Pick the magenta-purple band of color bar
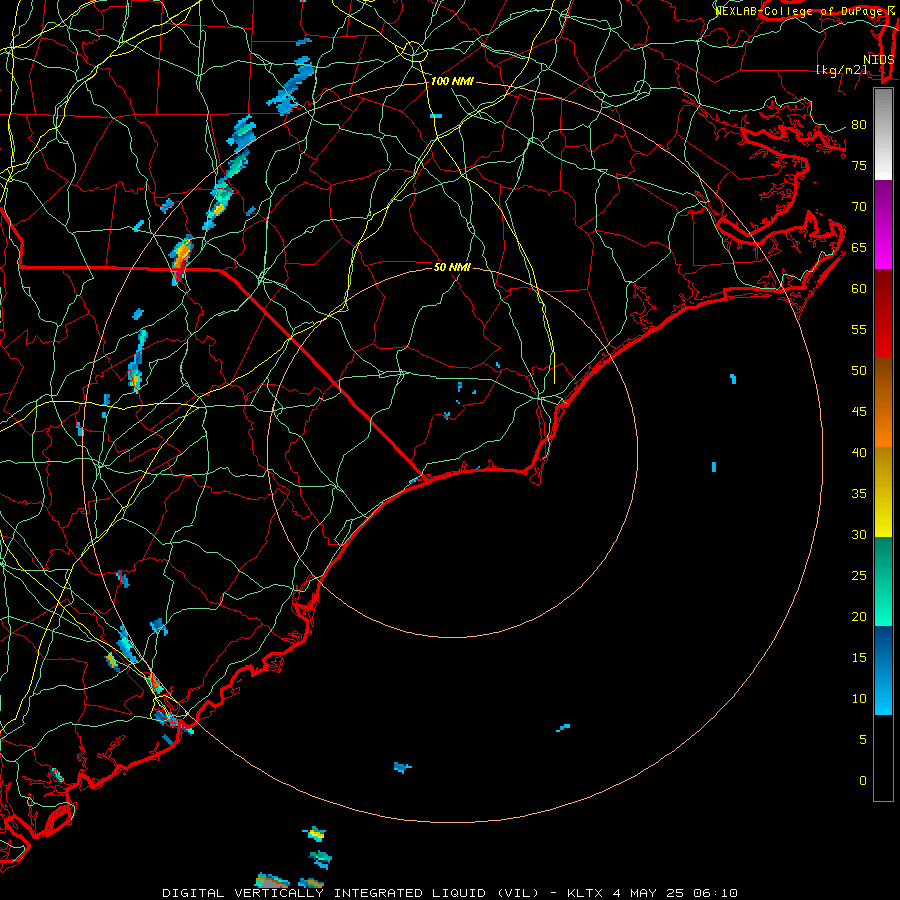The width and height of the screenshot is (900, 900). pos(883,224)
